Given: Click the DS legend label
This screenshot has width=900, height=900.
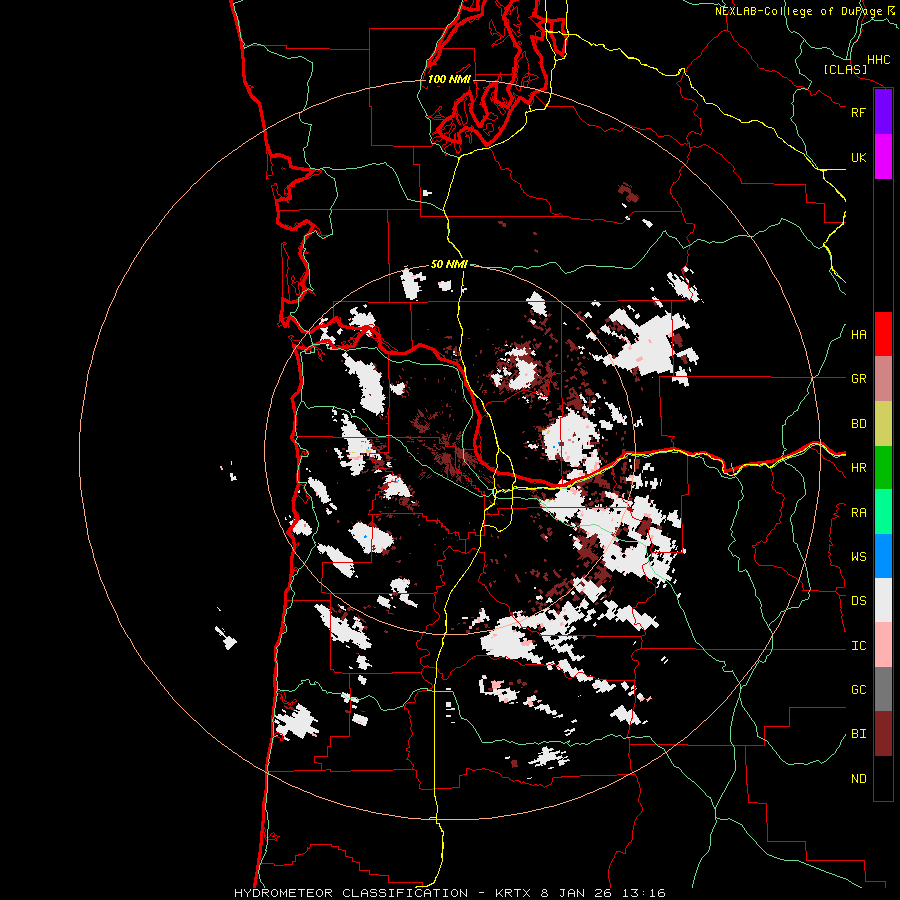Looking at the screenshot, I should [x=858, y=601].
